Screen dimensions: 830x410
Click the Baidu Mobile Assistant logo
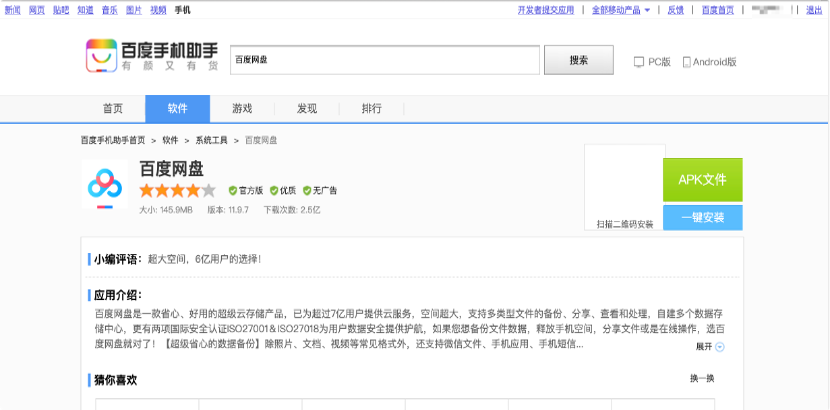point(152,56)
